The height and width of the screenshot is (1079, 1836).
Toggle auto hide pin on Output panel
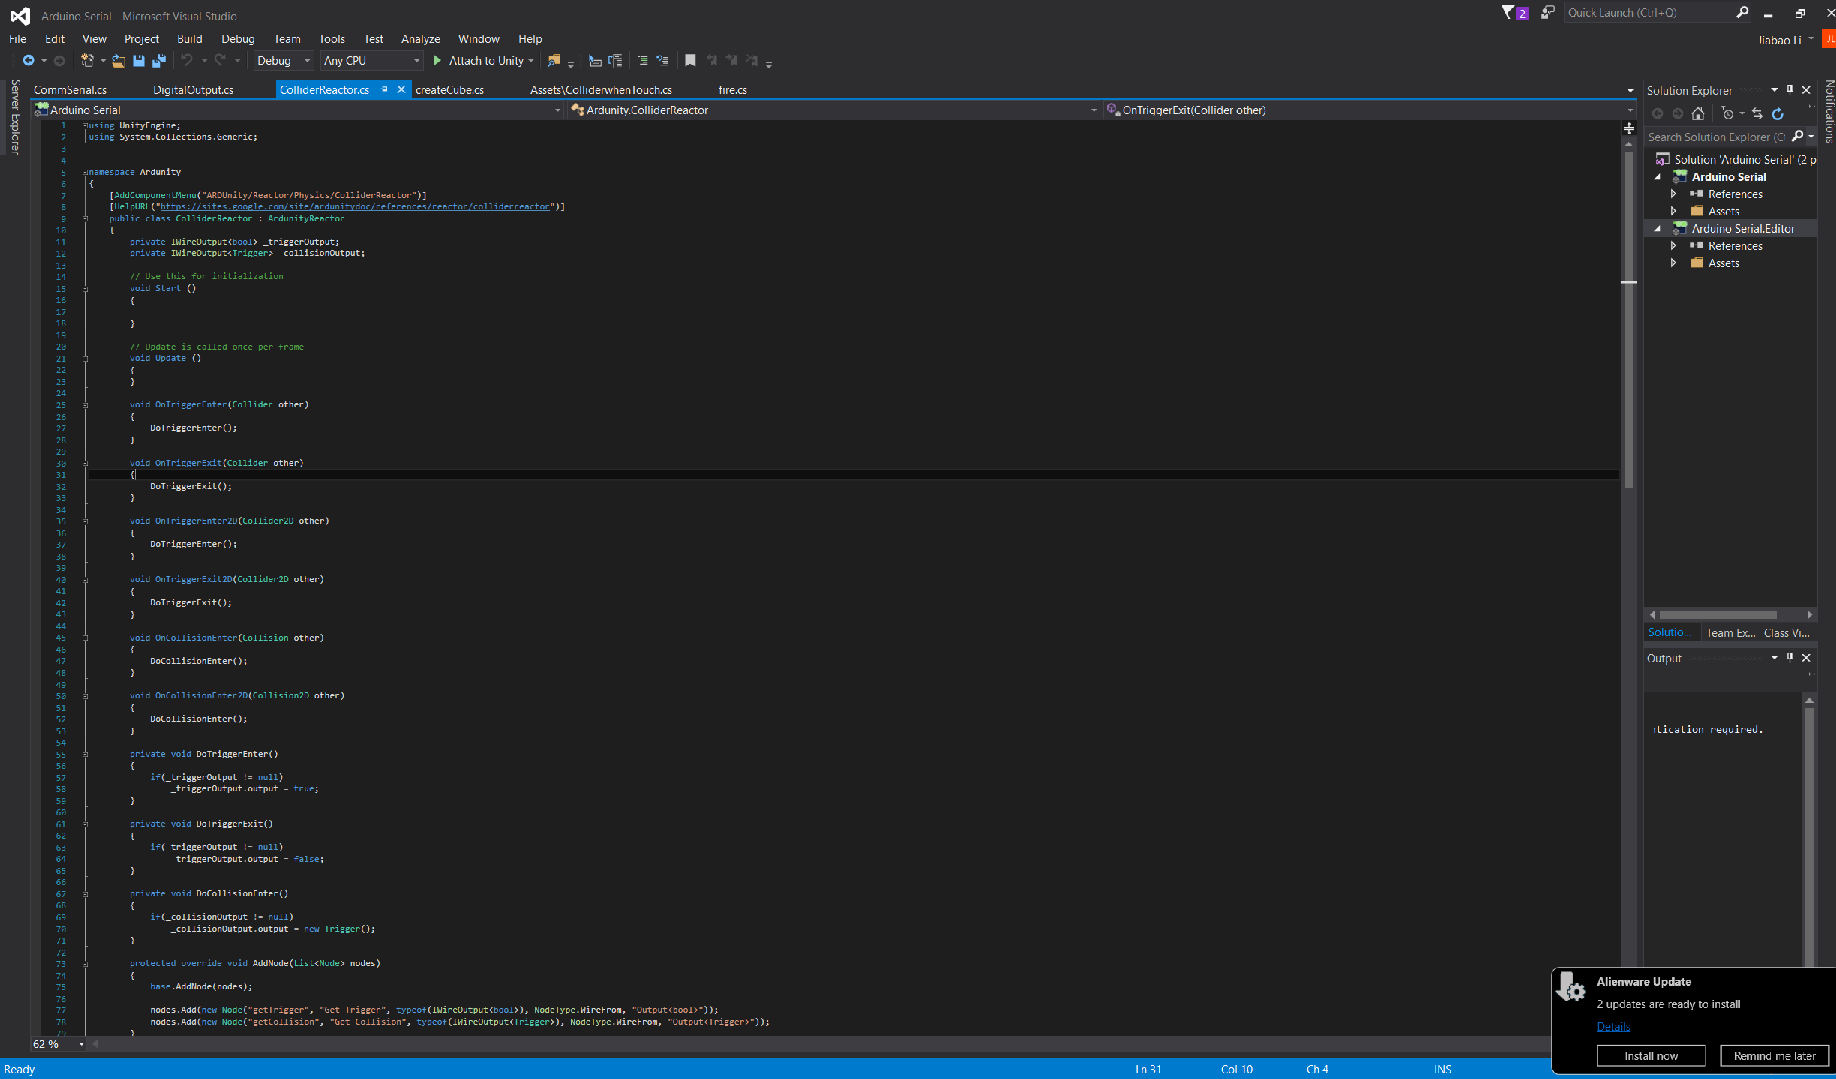1790,658
